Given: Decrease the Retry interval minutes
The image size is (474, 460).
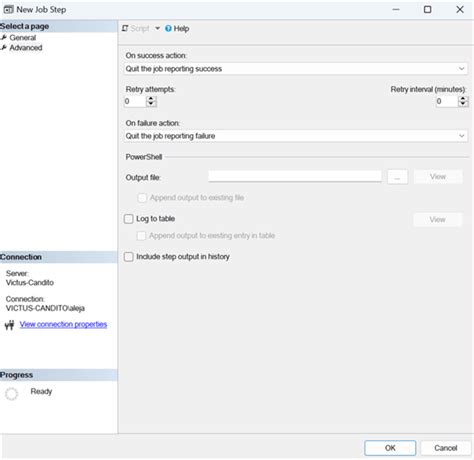Looking at the screenshot, I should [463, 104].
